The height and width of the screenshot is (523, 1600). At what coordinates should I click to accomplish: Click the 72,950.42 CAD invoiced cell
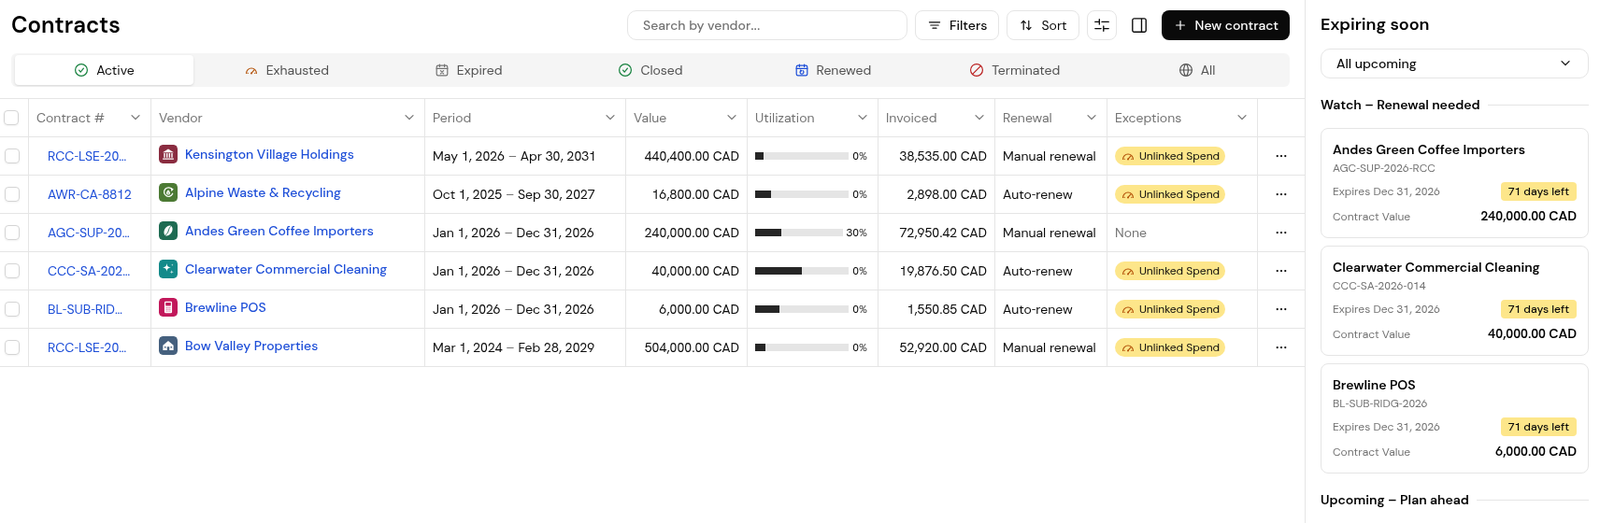pyautogui.click(x=936, y=232)
